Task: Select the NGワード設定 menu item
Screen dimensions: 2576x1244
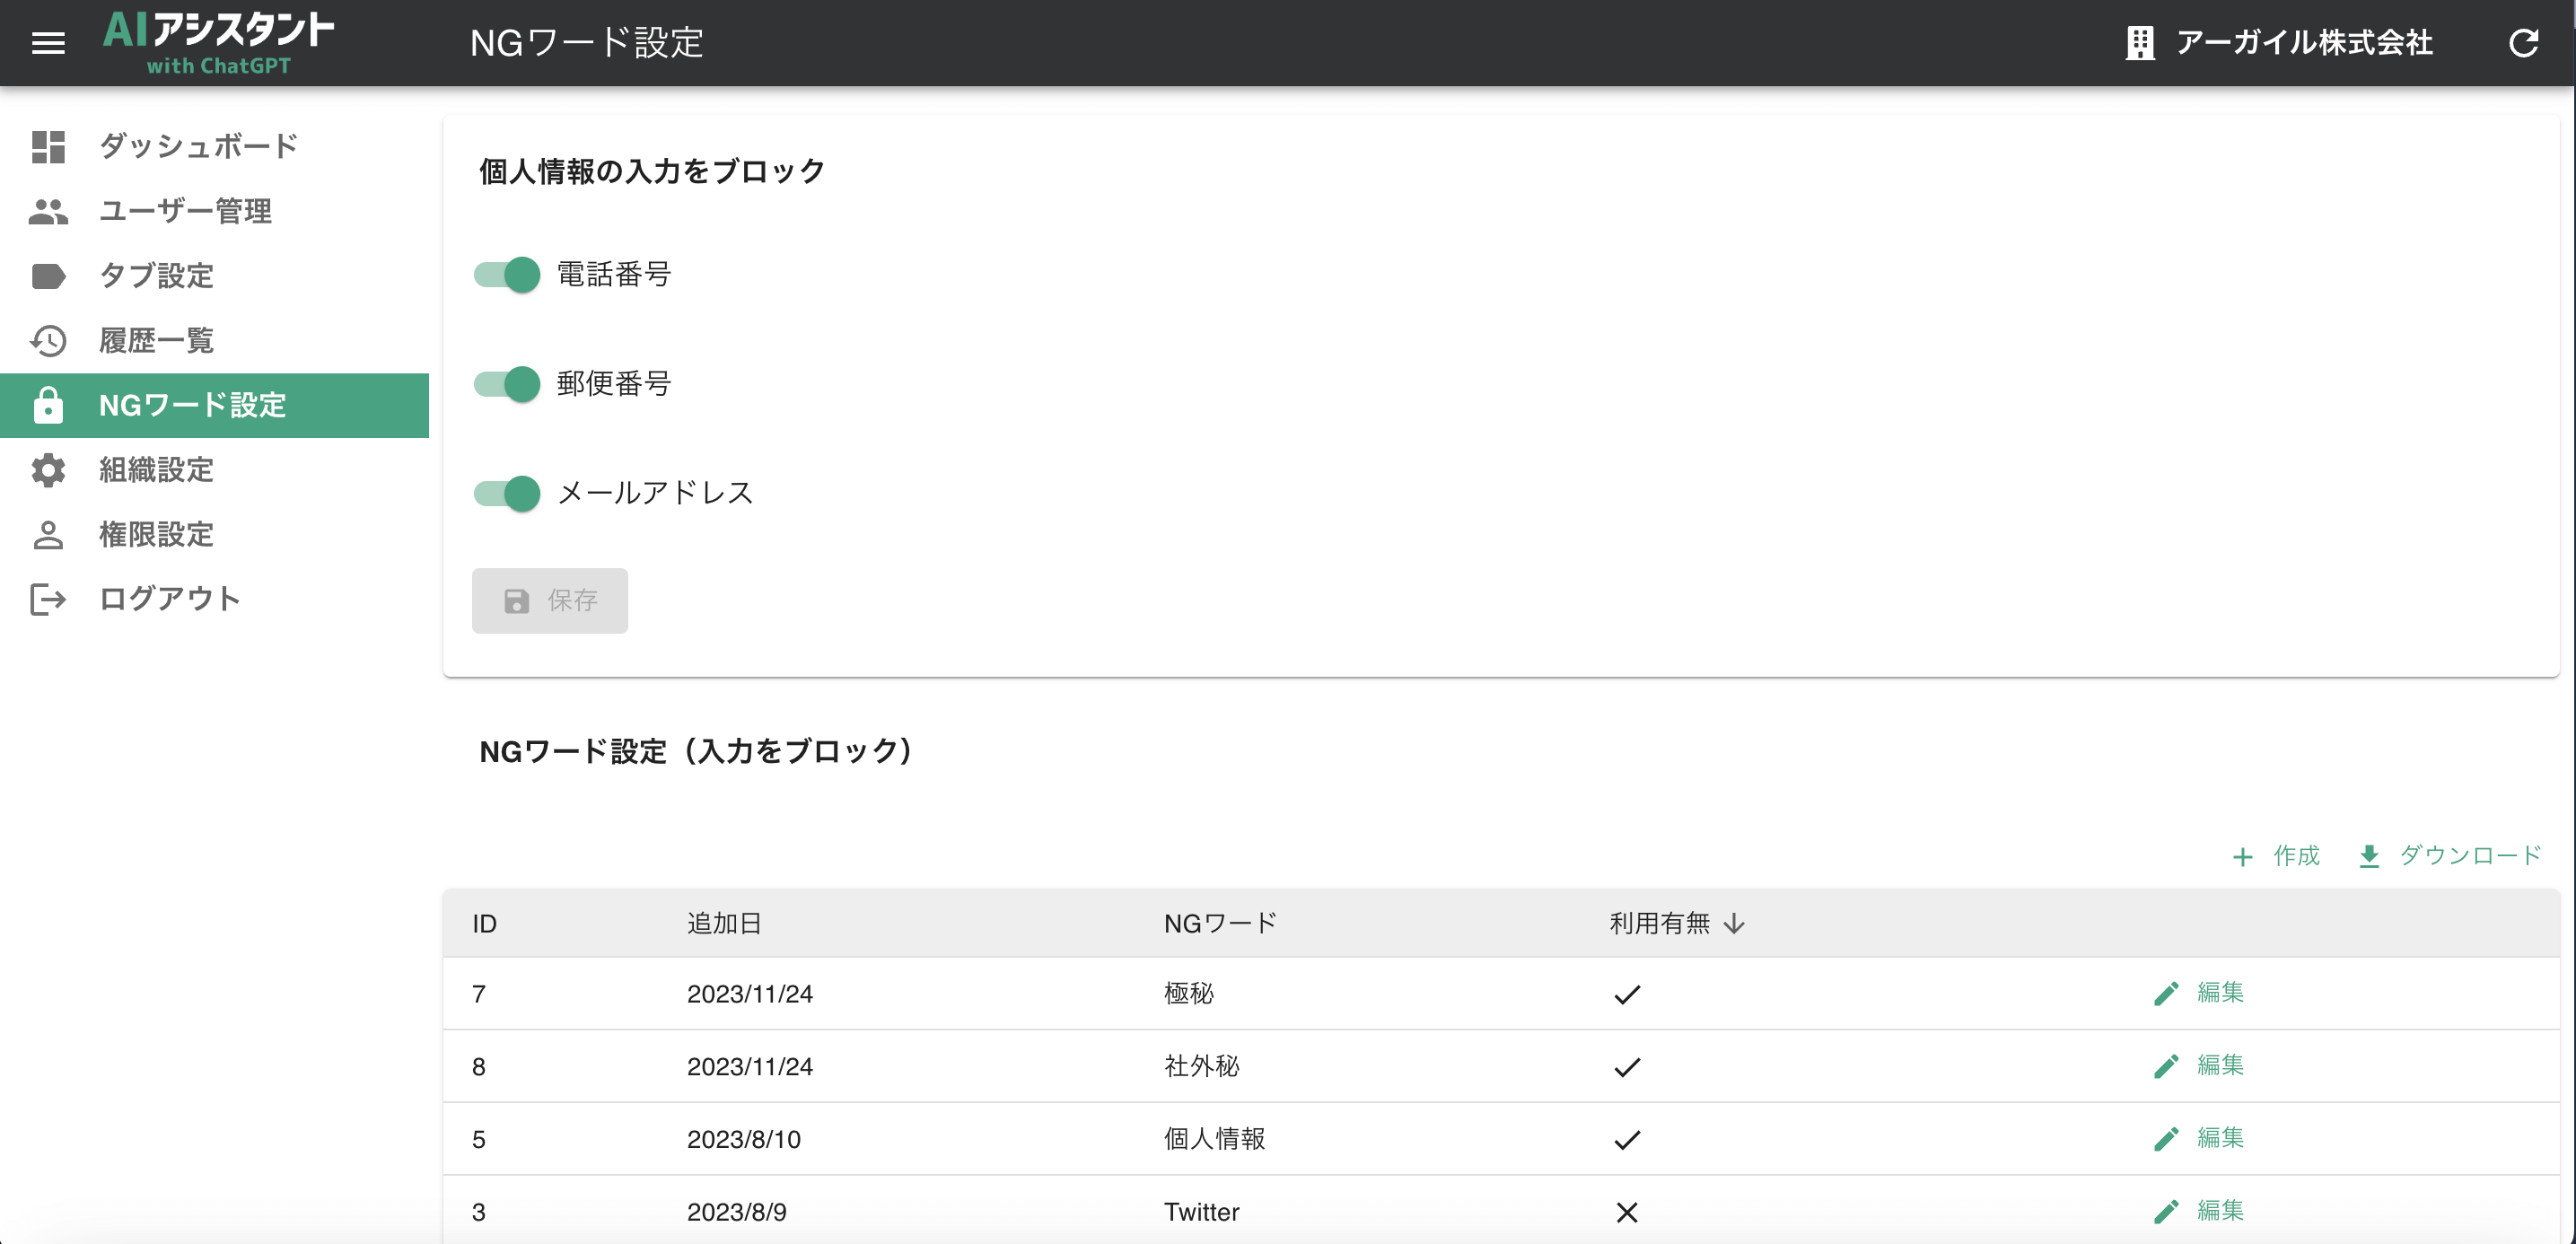Action: coord(190,406)
